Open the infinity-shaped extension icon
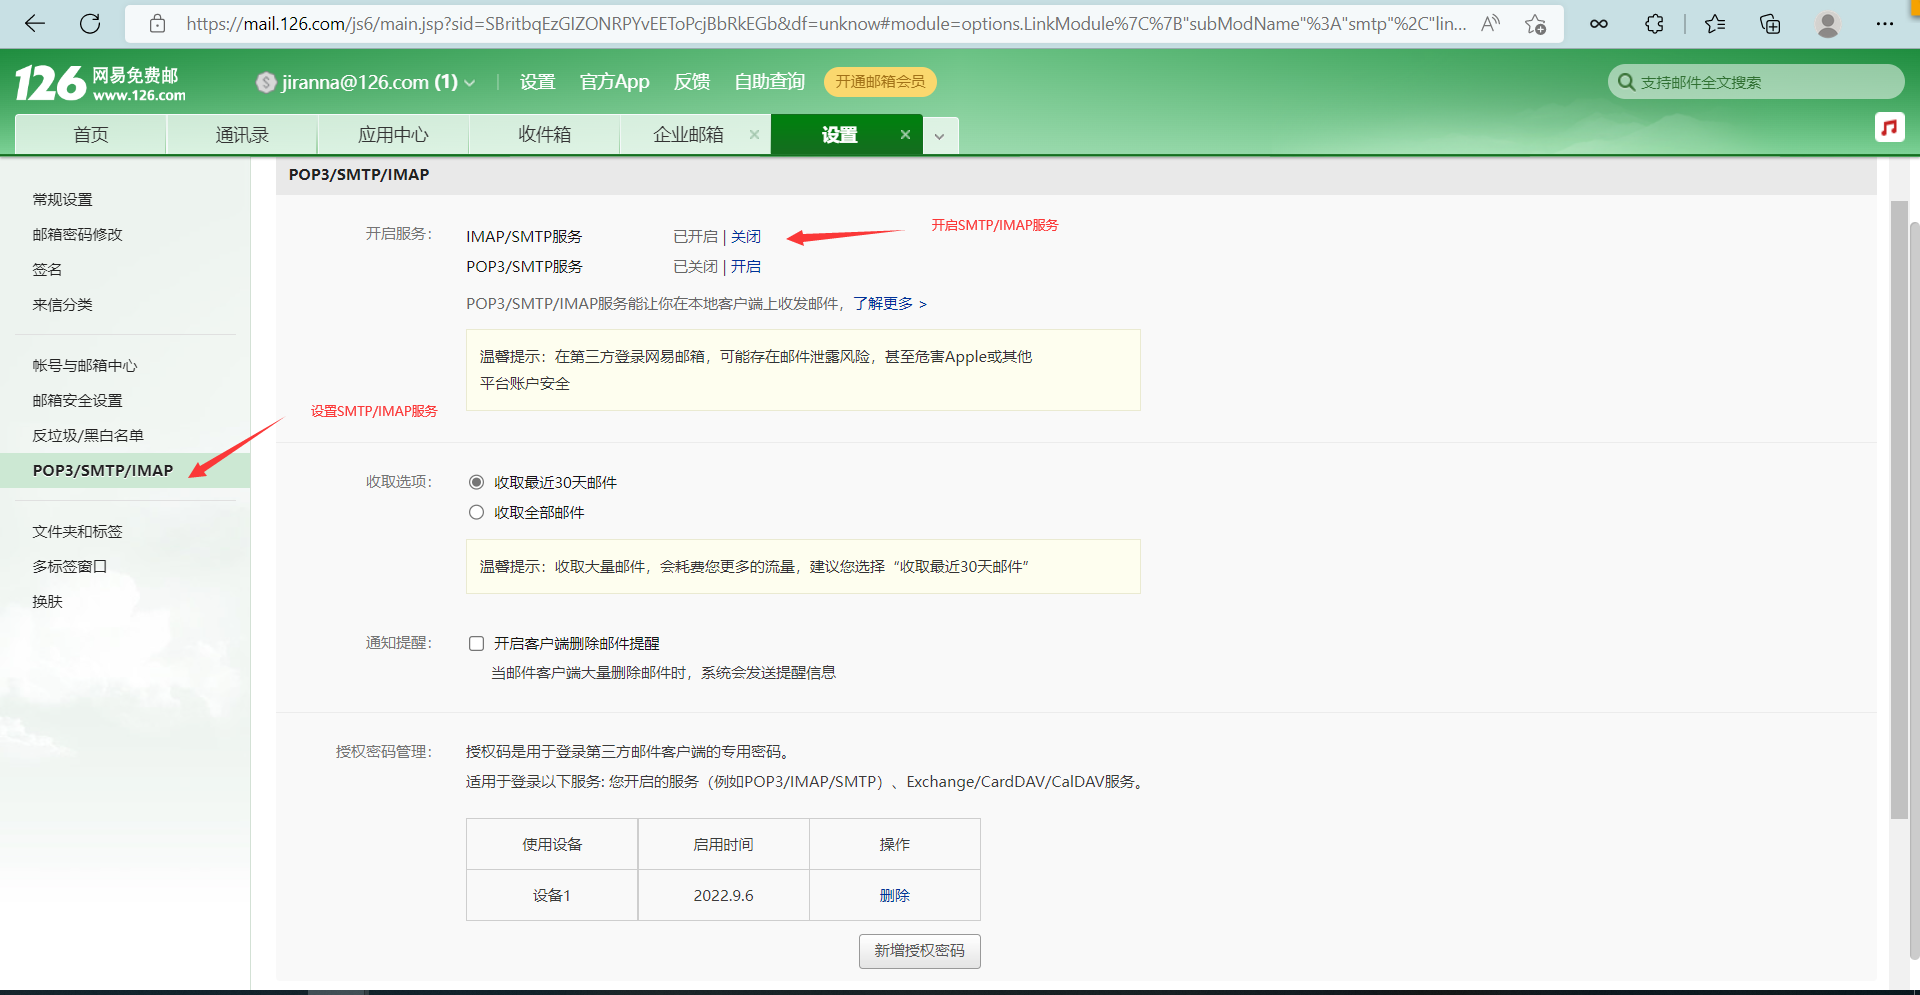This screenshot has height=995, width=1920. coord(1599,23)
